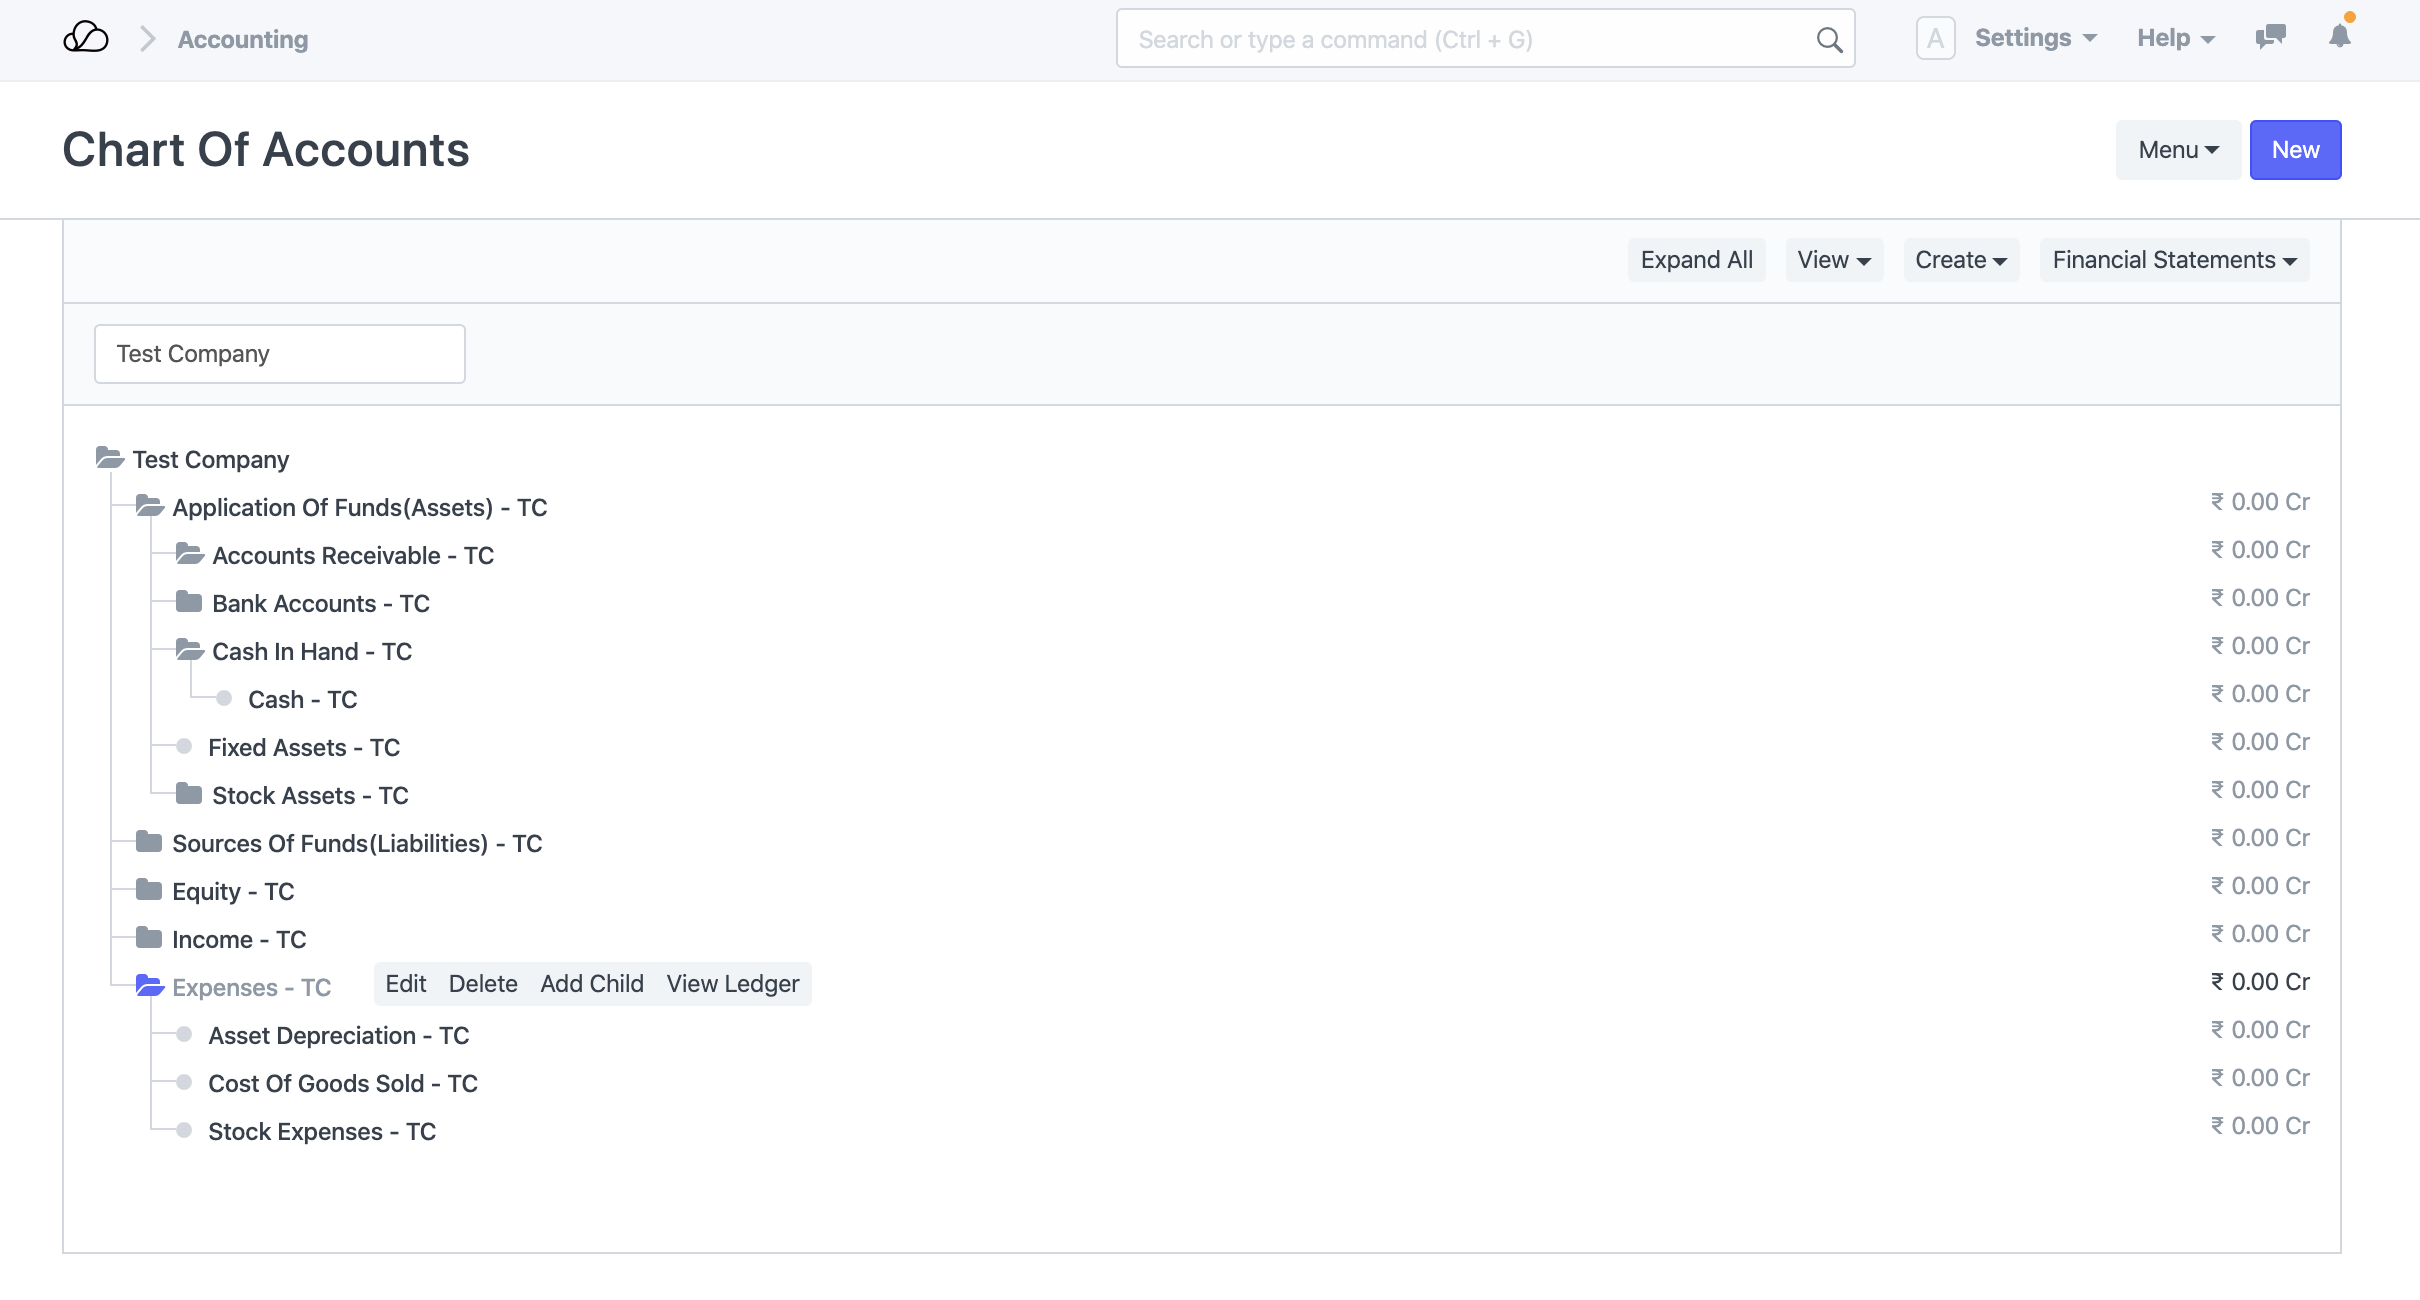This screenshot has width=2420, height=1300.
Task: Expand Sources Of Funds(Liabilities) folder
Action: pos(149,842)
